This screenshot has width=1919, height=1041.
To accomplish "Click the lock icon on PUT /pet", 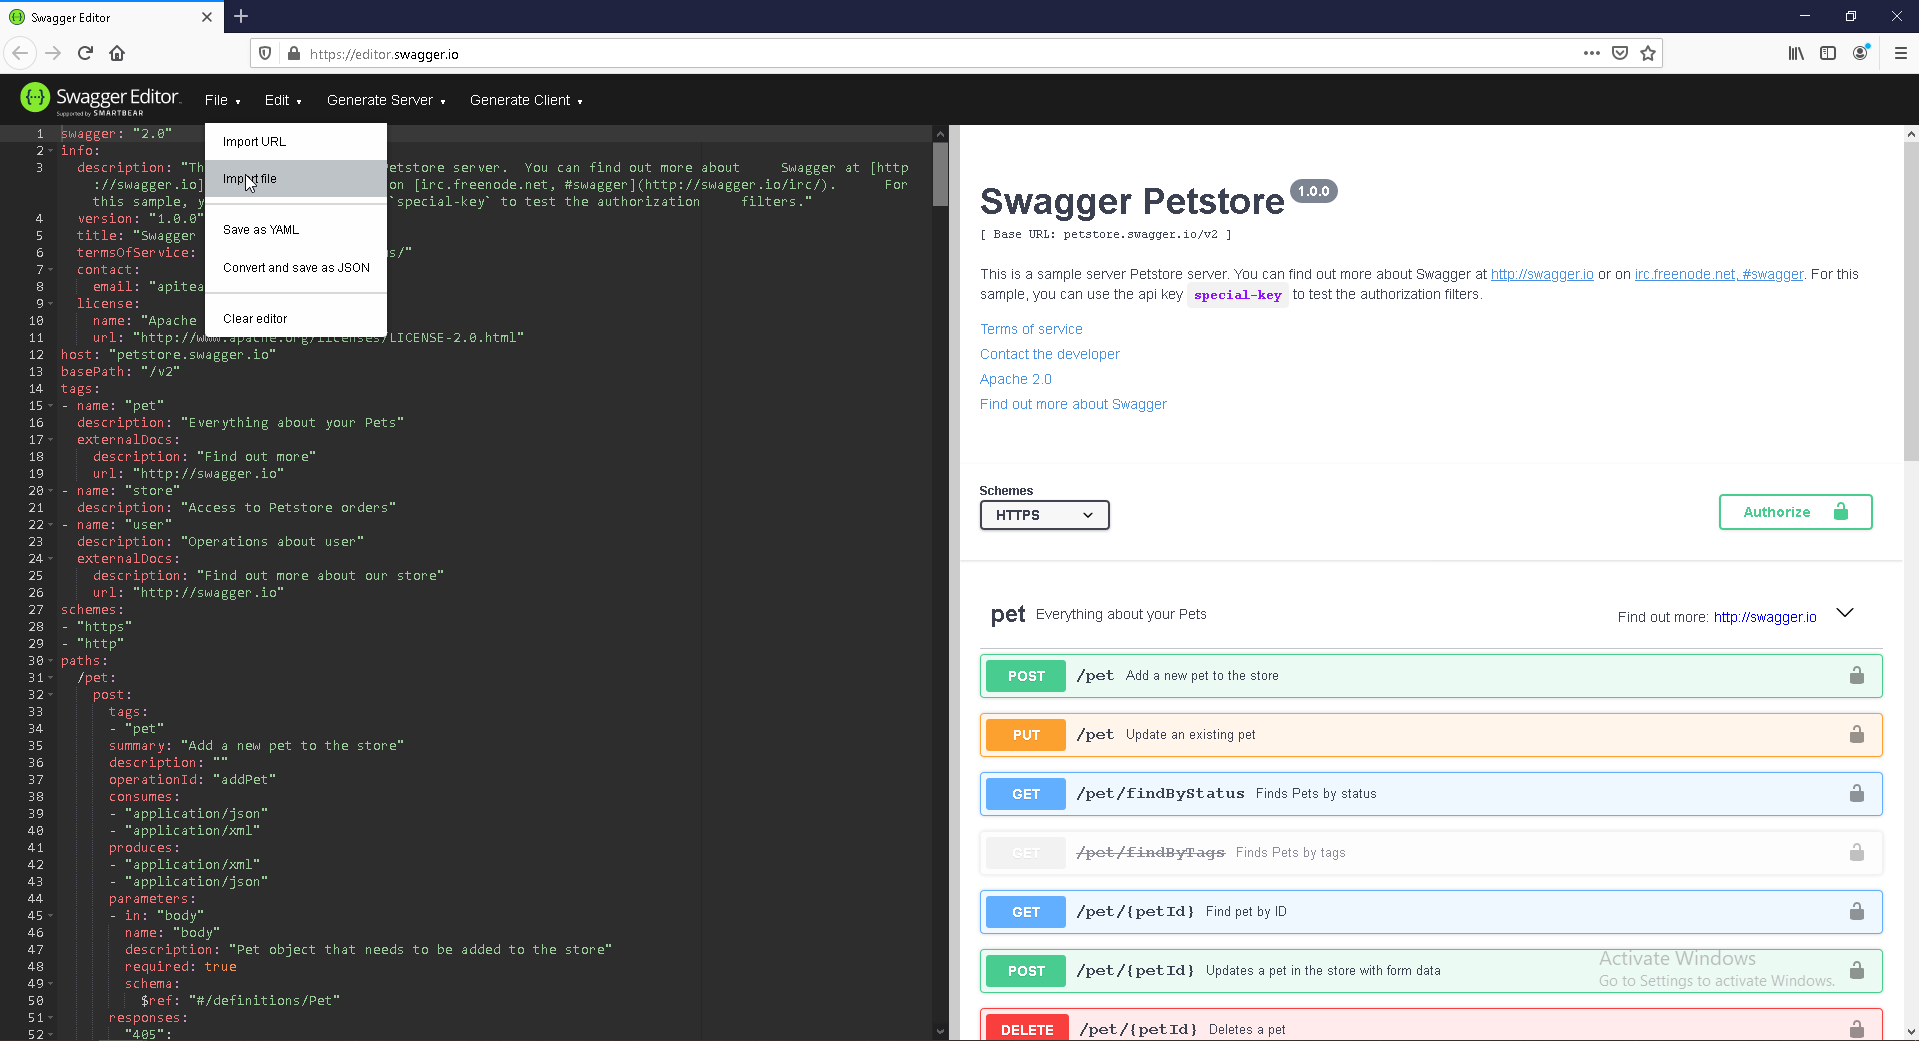I will click(x=1856, y=735).
